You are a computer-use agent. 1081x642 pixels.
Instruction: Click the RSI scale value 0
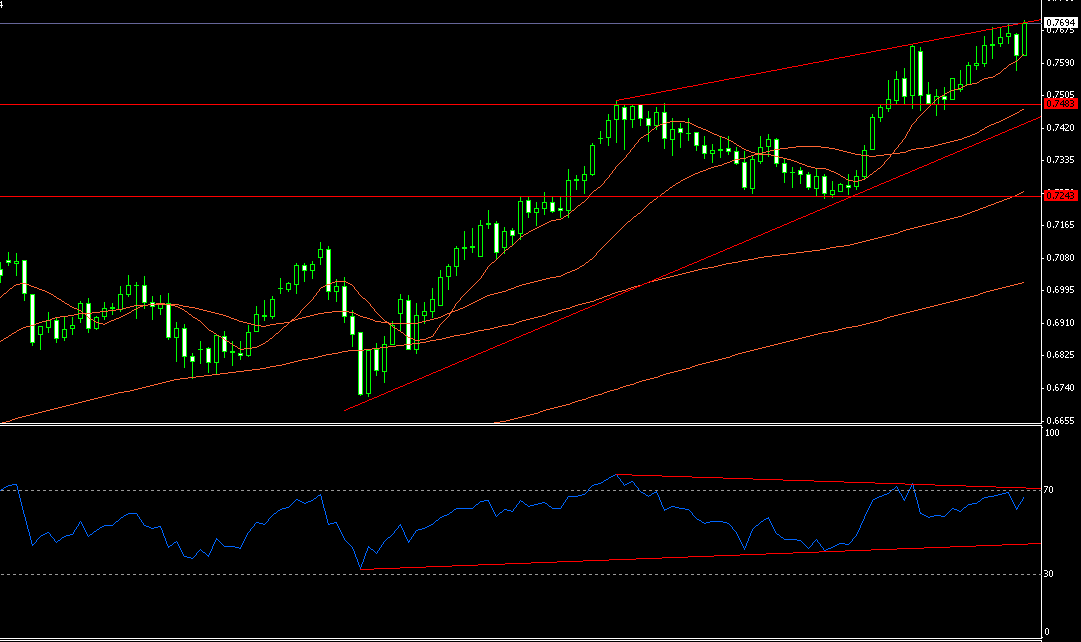click(x=1047, y=632)
